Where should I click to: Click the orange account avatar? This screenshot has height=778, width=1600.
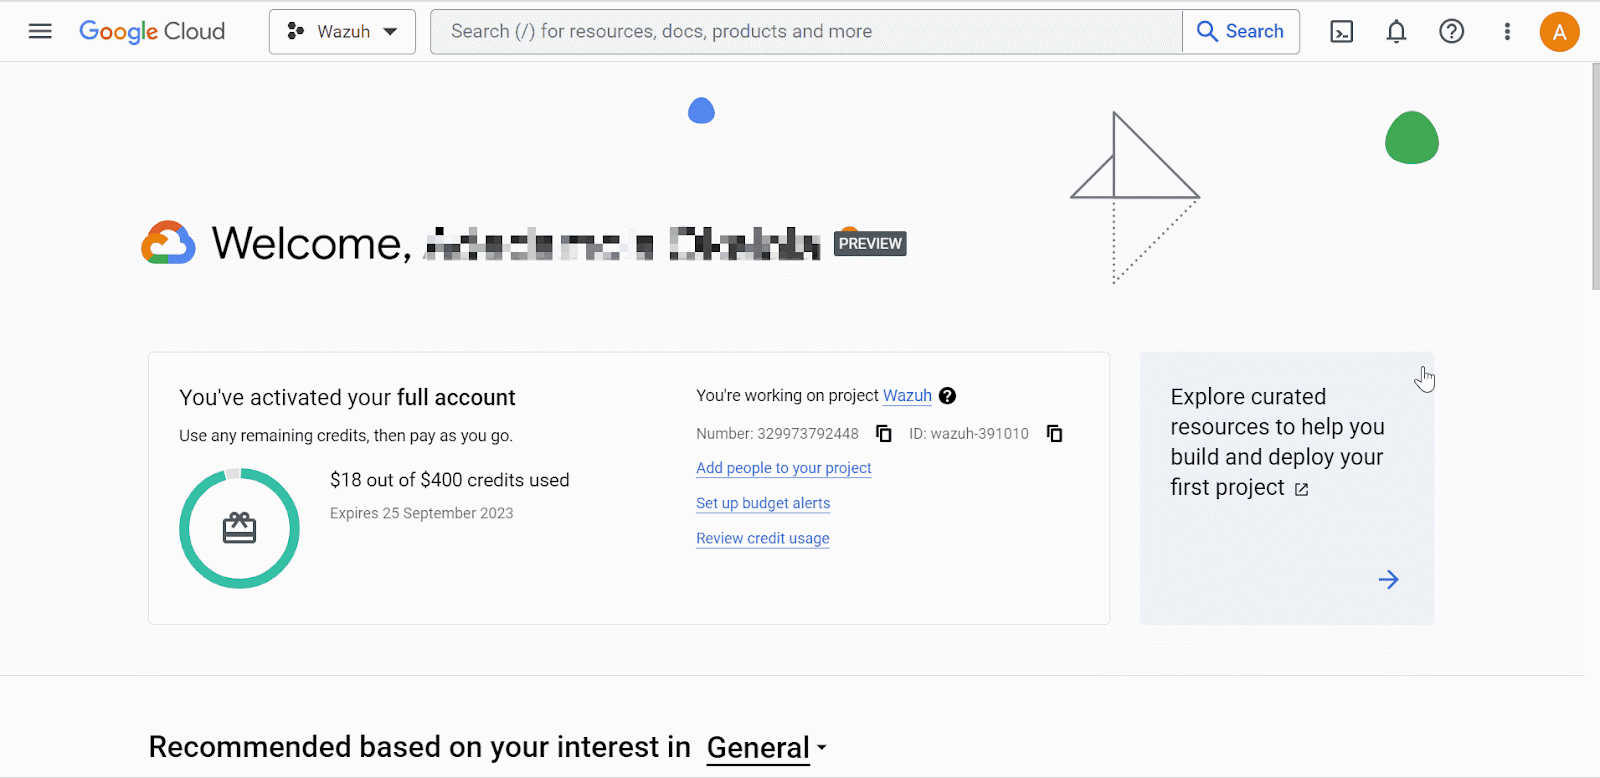[1558, 32]
